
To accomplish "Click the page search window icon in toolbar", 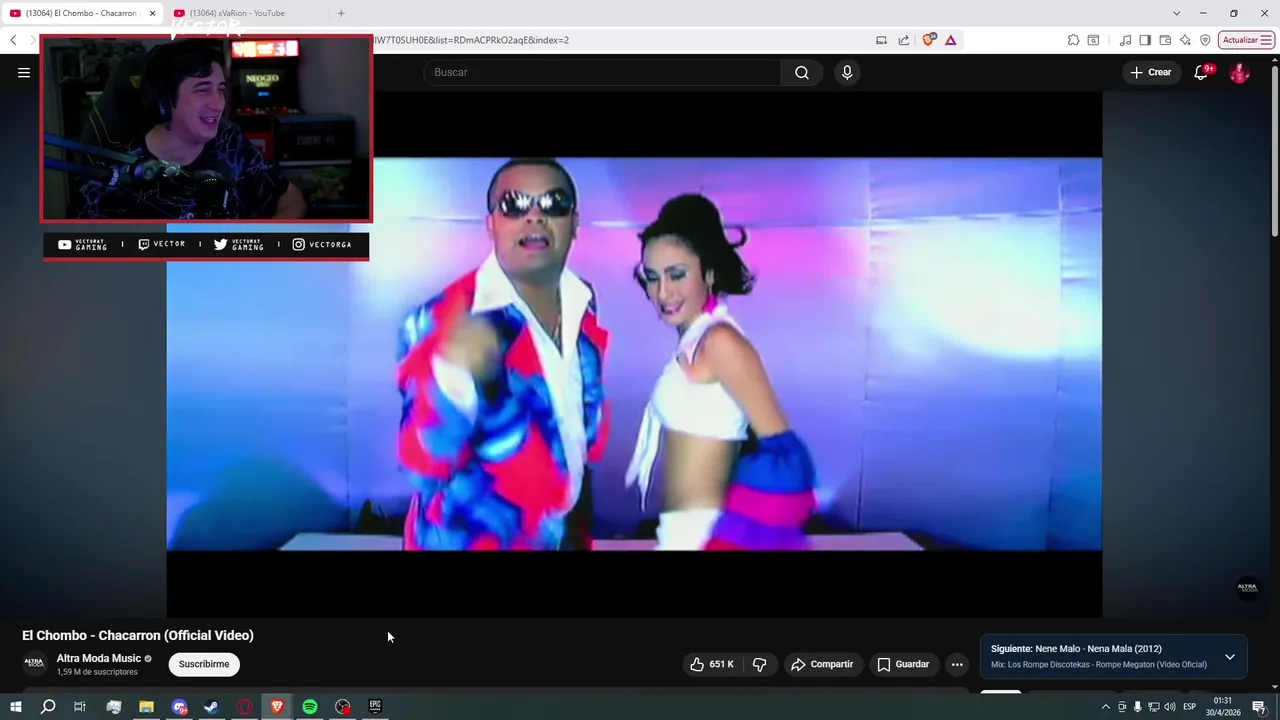I will (1093, 40).
